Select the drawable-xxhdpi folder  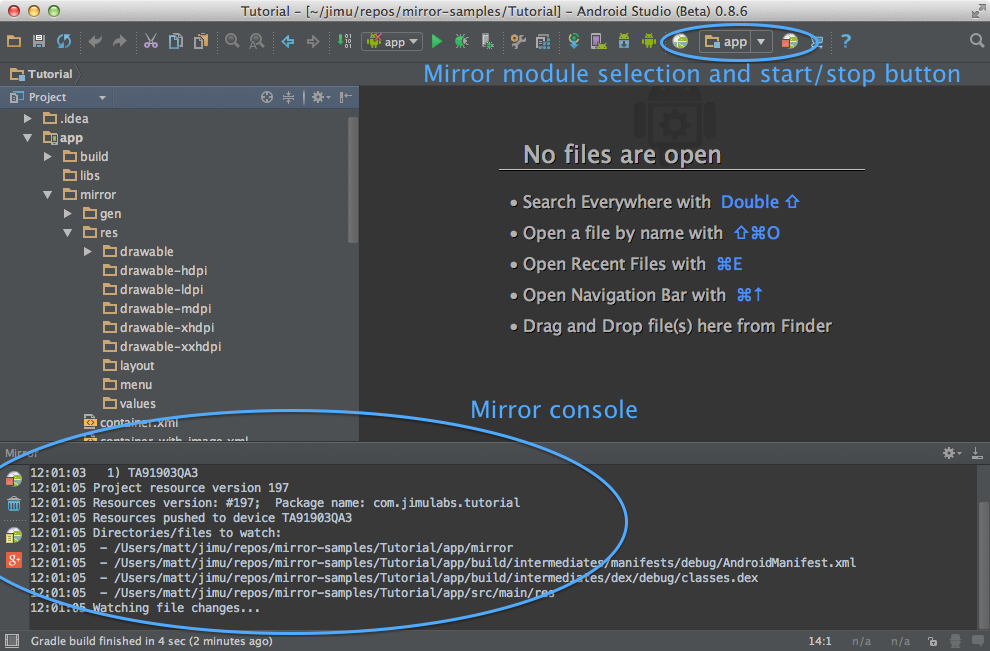tap(162, 347)
